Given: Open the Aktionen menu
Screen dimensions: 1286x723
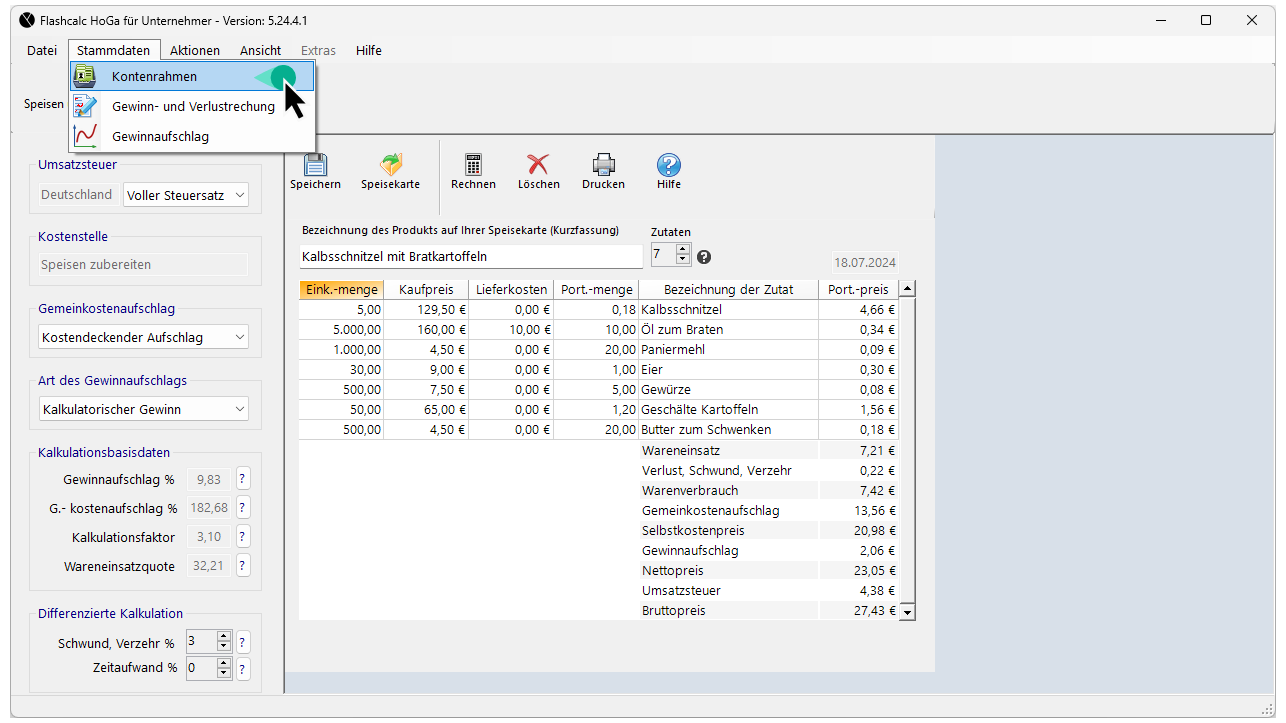Looking at the screenshot, I should (x=195, y=51).
